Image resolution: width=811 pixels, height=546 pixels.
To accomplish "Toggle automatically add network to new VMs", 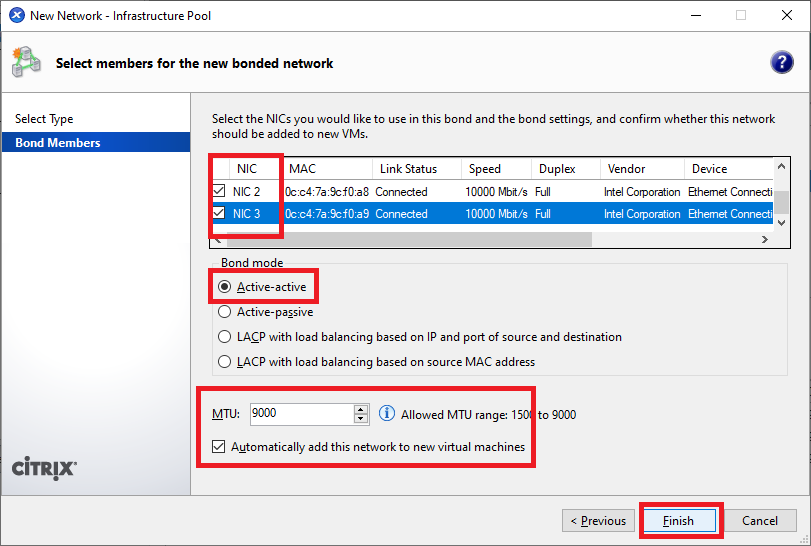I will click(x=219, y=447).
